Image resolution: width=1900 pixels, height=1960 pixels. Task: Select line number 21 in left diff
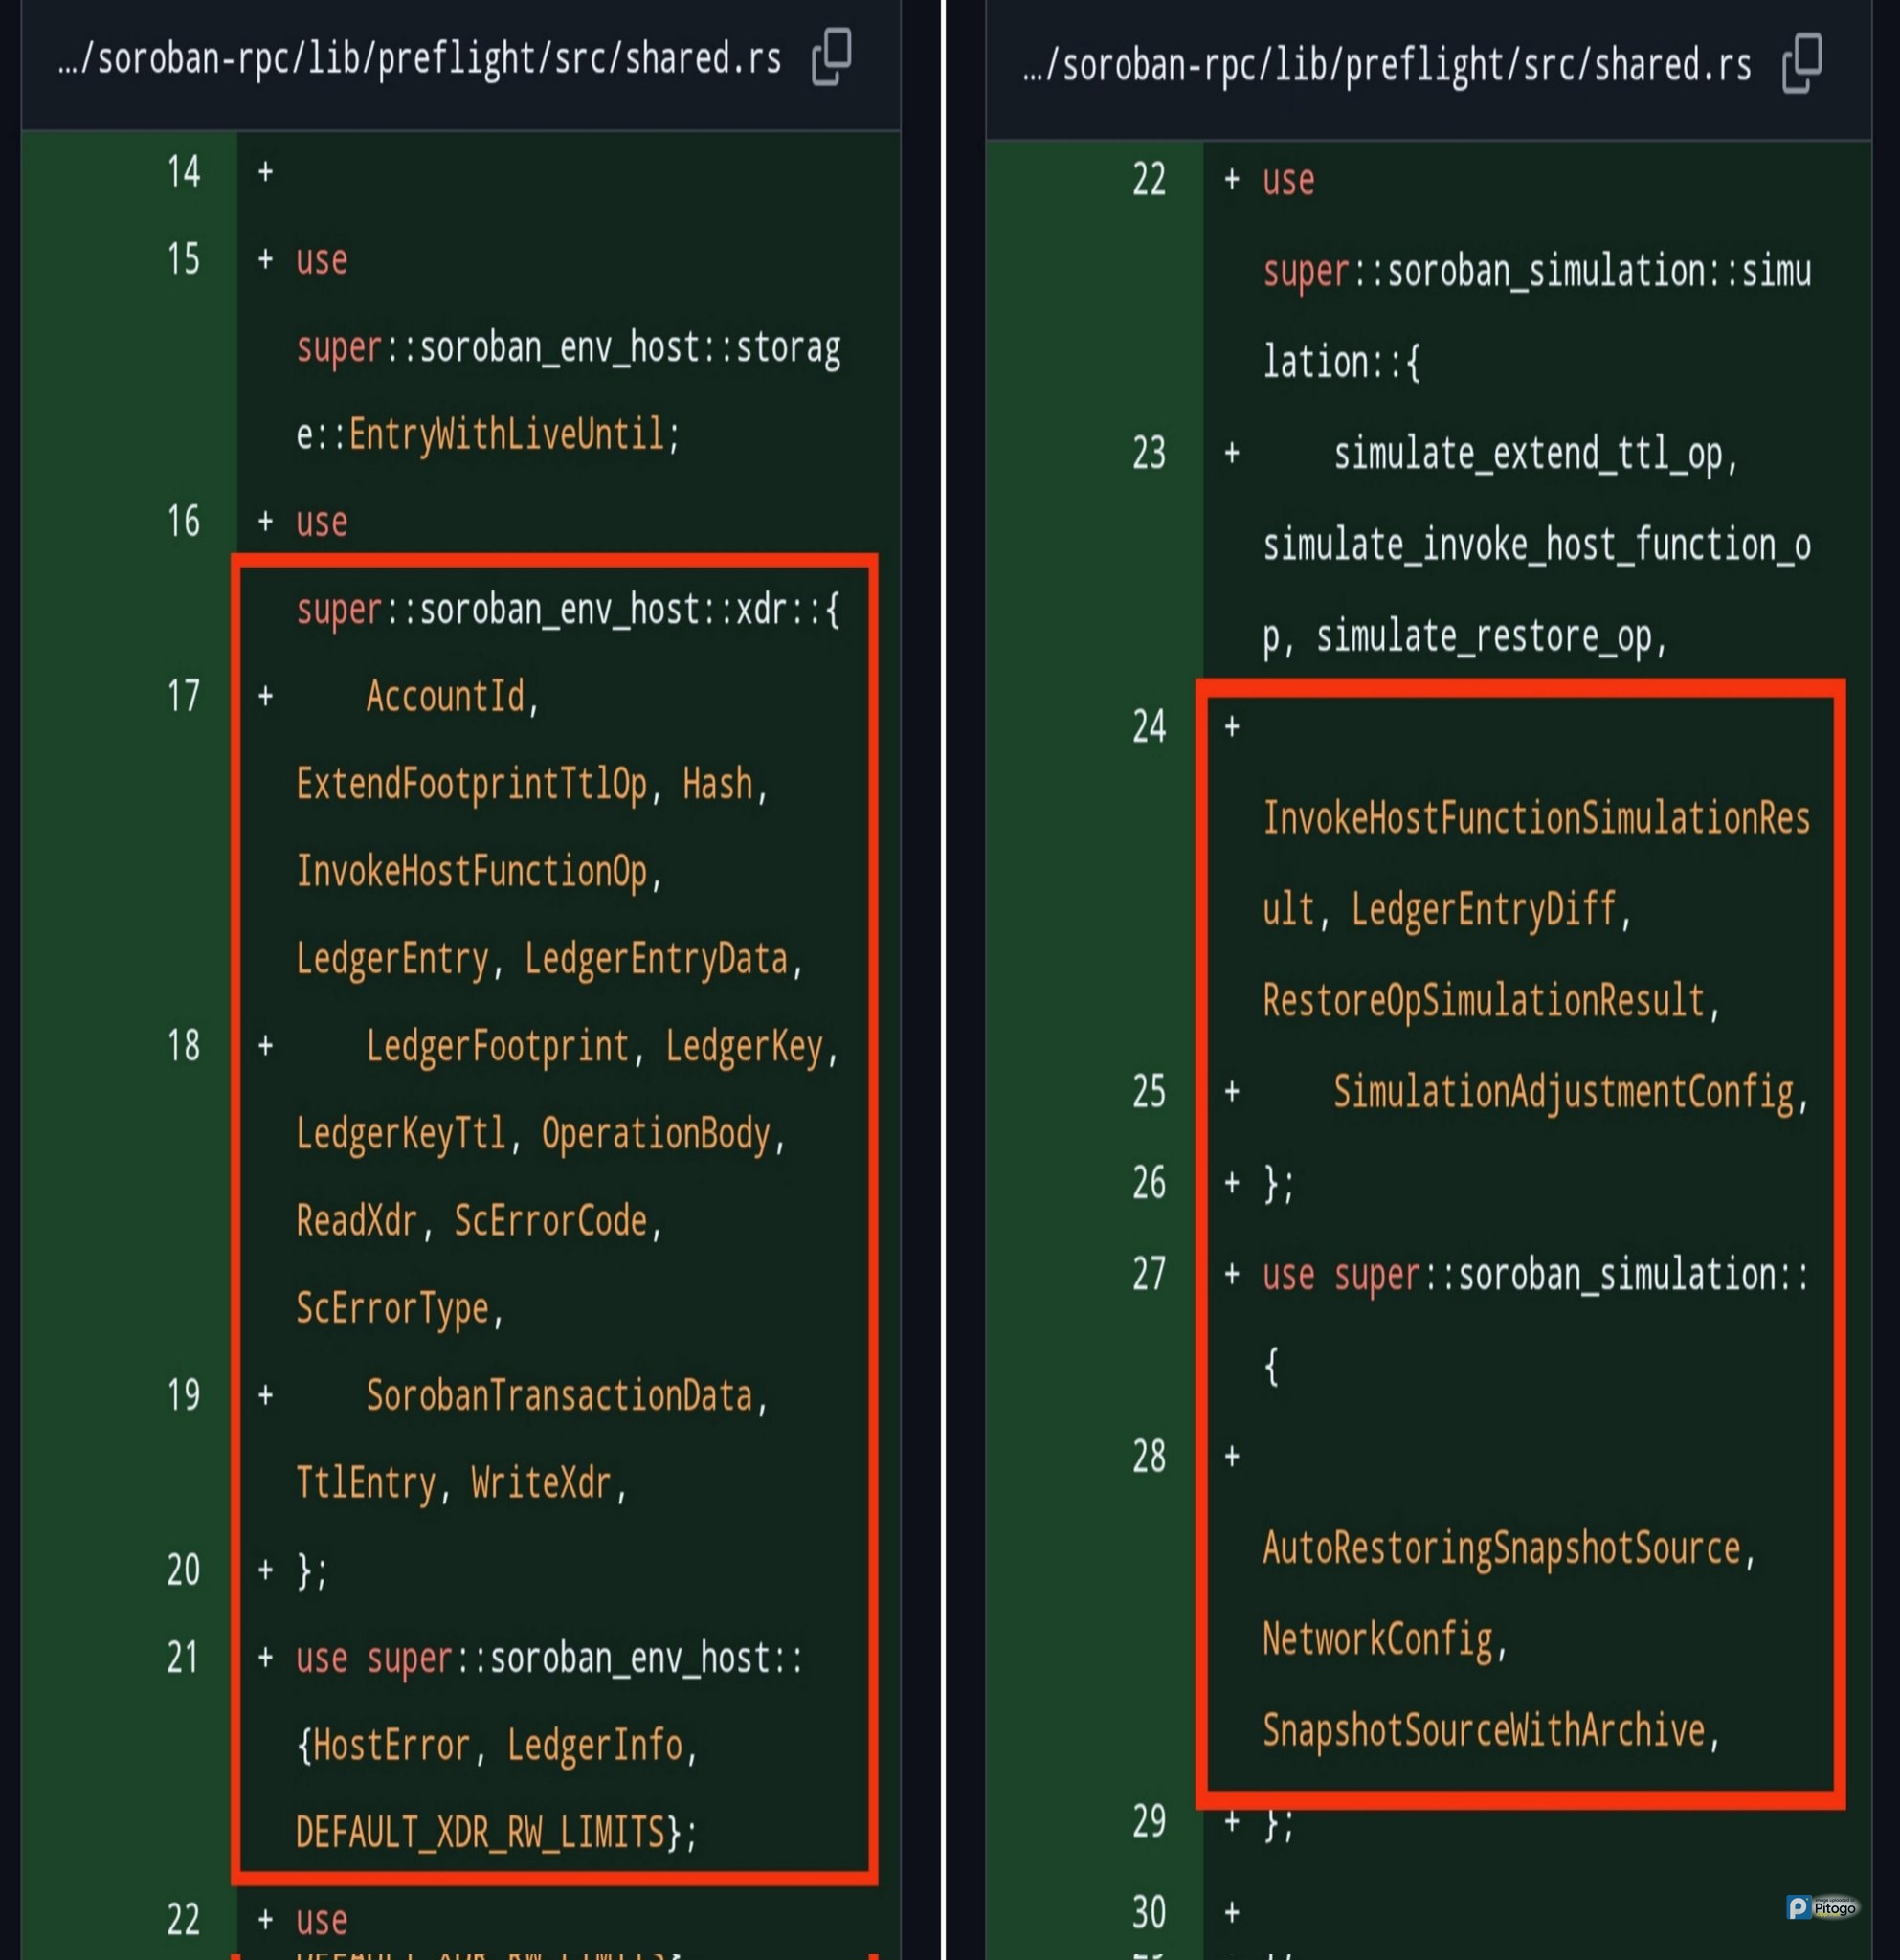(x=183, y=1658)
